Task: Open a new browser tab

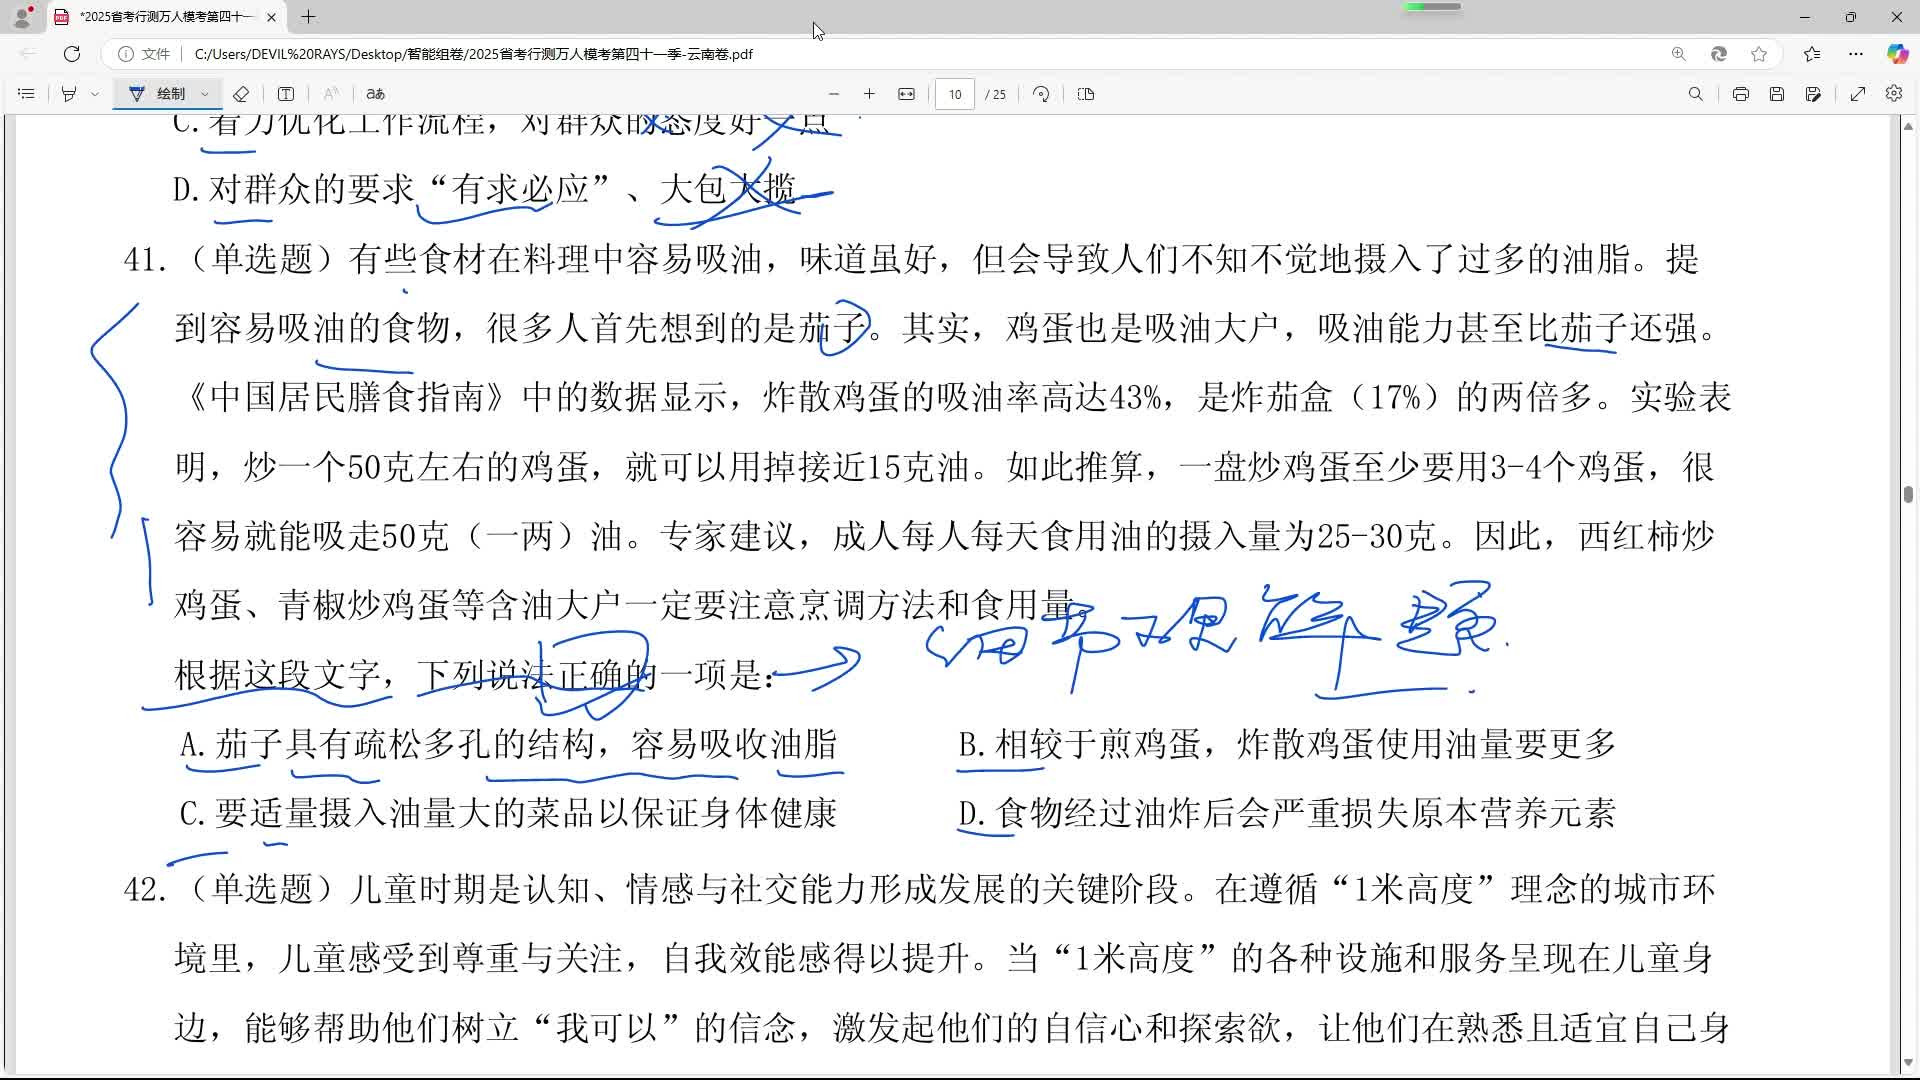Action: pyautogui.click(x=308, y=17)
